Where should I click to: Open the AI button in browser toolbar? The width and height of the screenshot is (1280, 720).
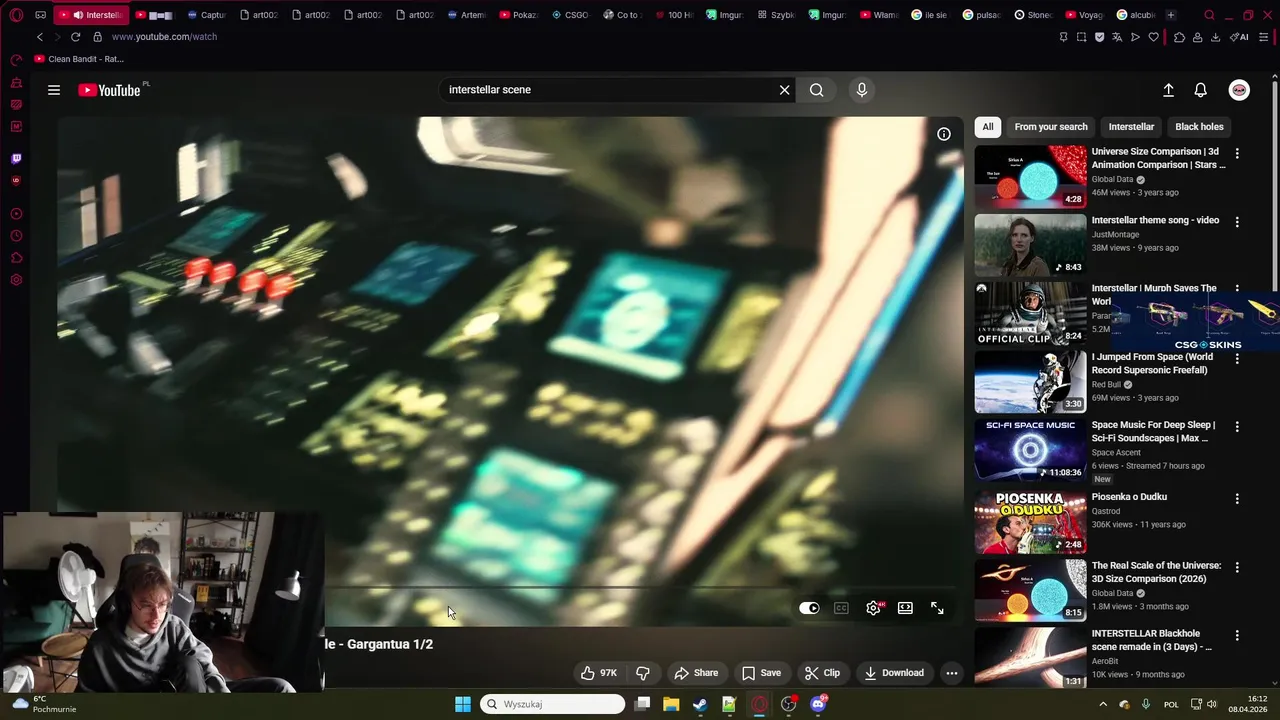coord(1238,37)
